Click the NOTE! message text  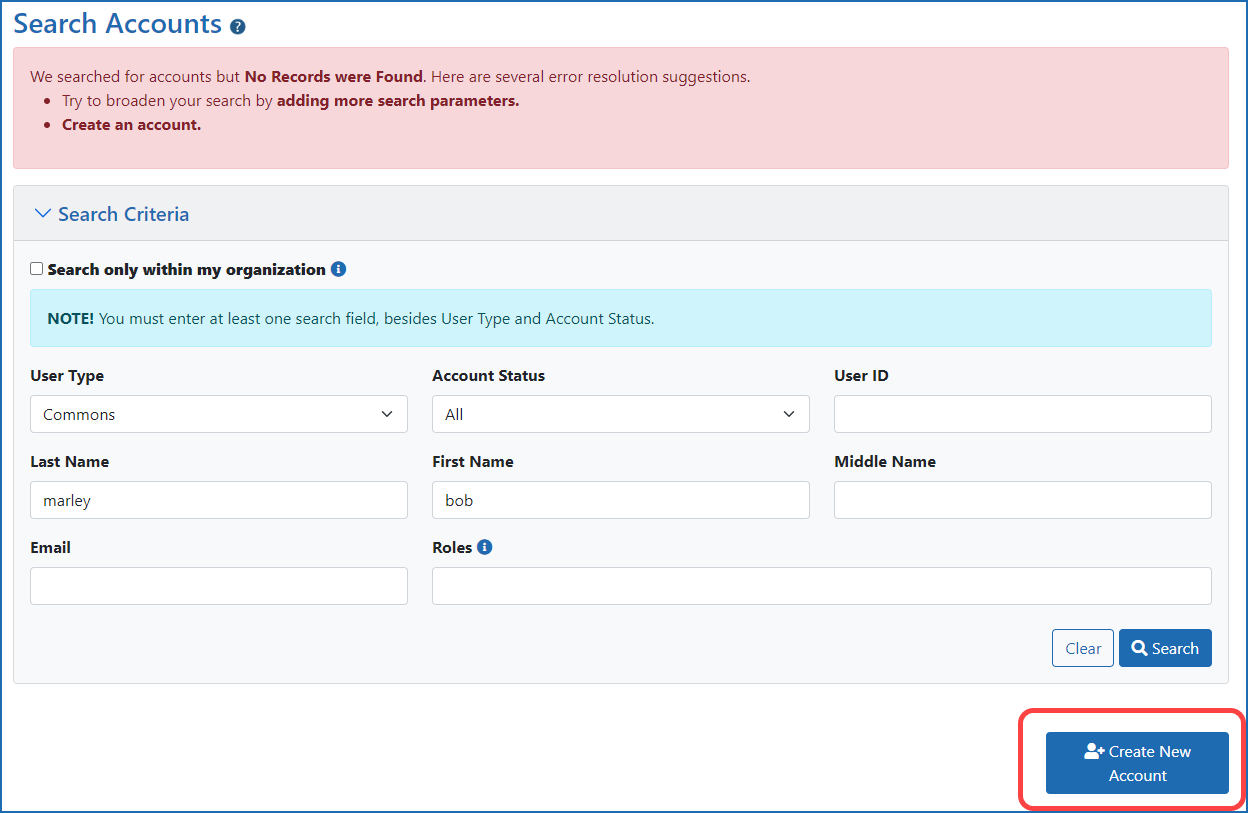(351, 319)
